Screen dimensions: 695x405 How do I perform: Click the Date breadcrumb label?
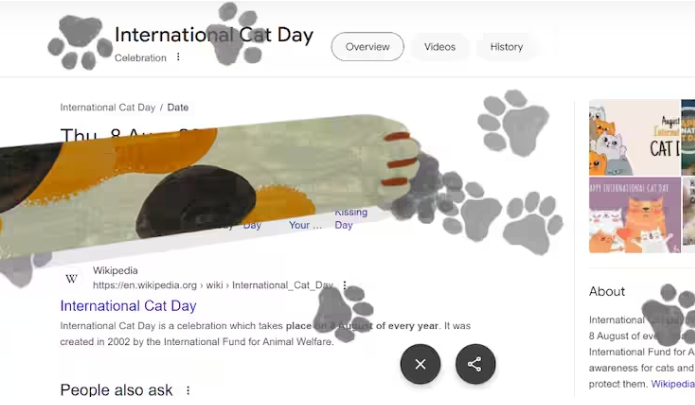[178, 107]
